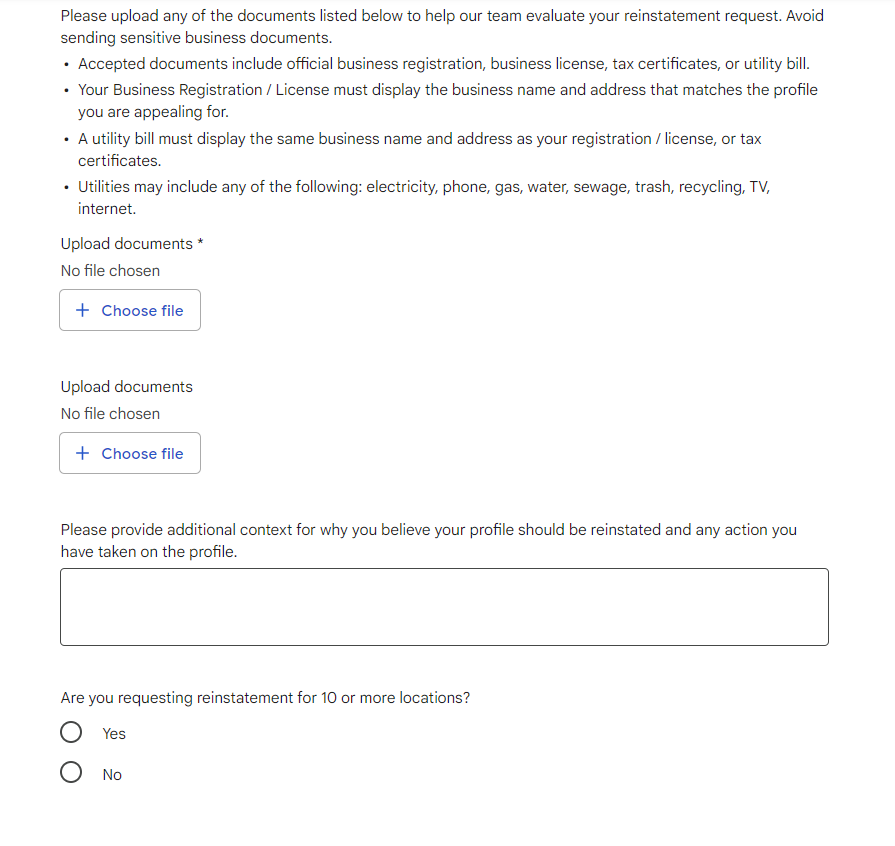Viewport: 895px width, 846px height.
Task: Click the second 'Upload documents' label without asterisk
Action: click(x=127, y=387)
